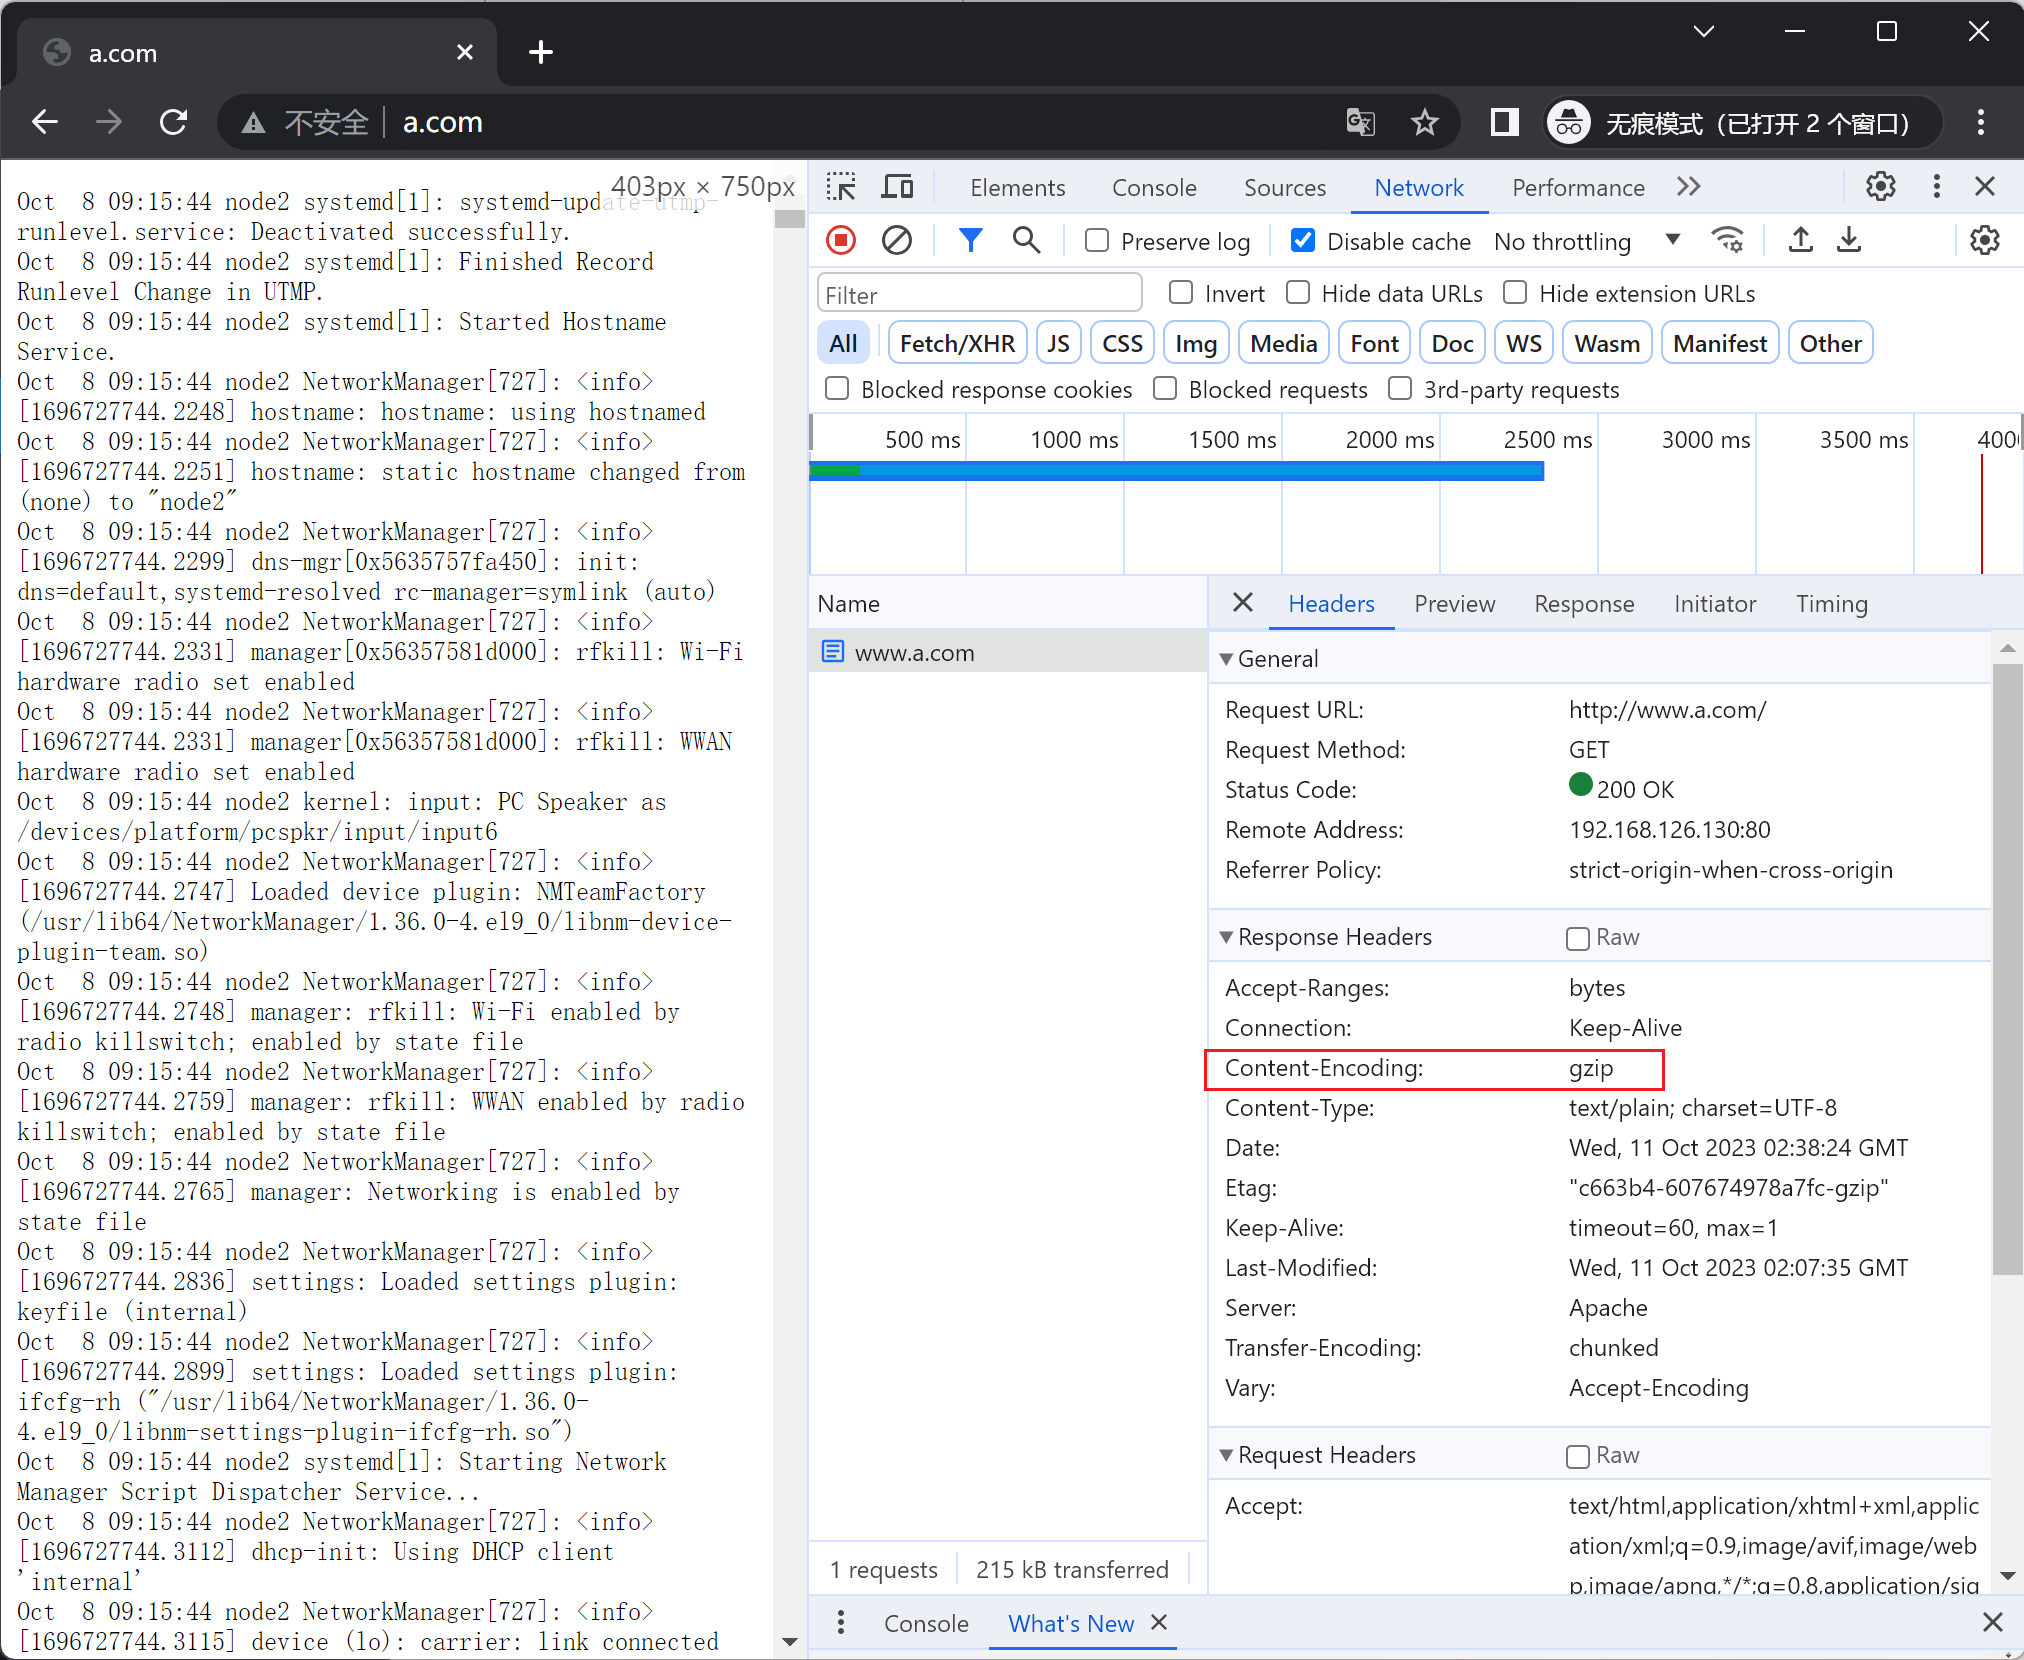Screen dimensions: 2024x1660
Task: Open the network search magnifier icon
Action: coord(1026,240)
